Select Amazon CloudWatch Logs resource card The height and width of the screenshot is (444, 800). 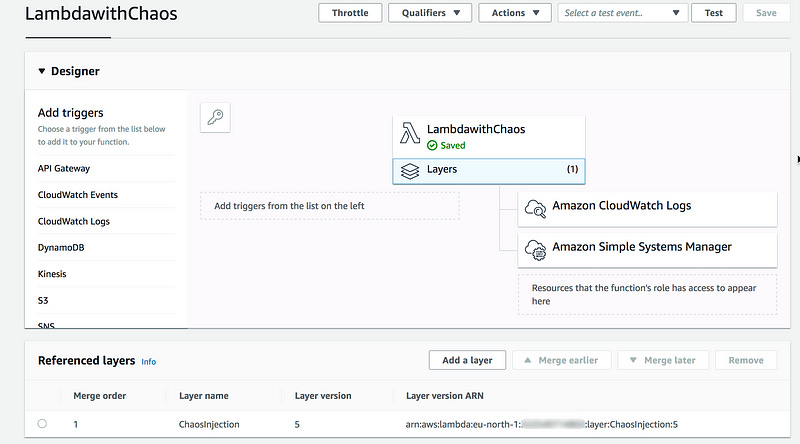(x=647, y=209)
